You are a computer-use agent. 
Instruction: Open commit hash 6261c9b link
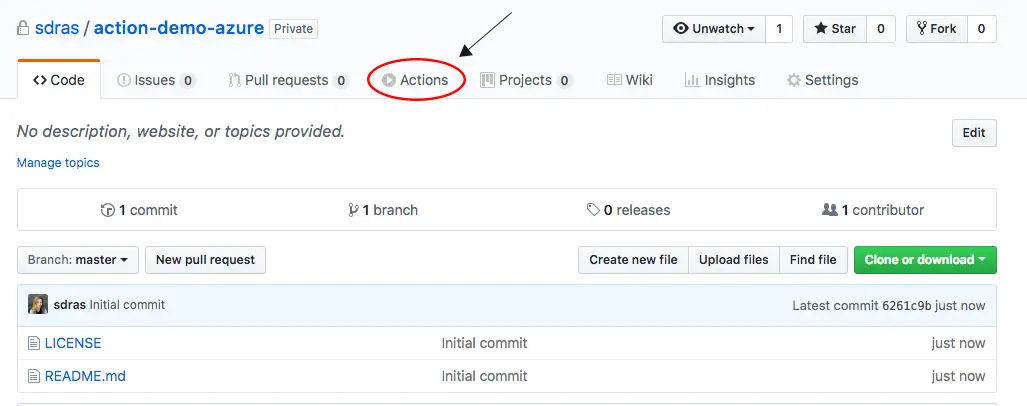907,306
